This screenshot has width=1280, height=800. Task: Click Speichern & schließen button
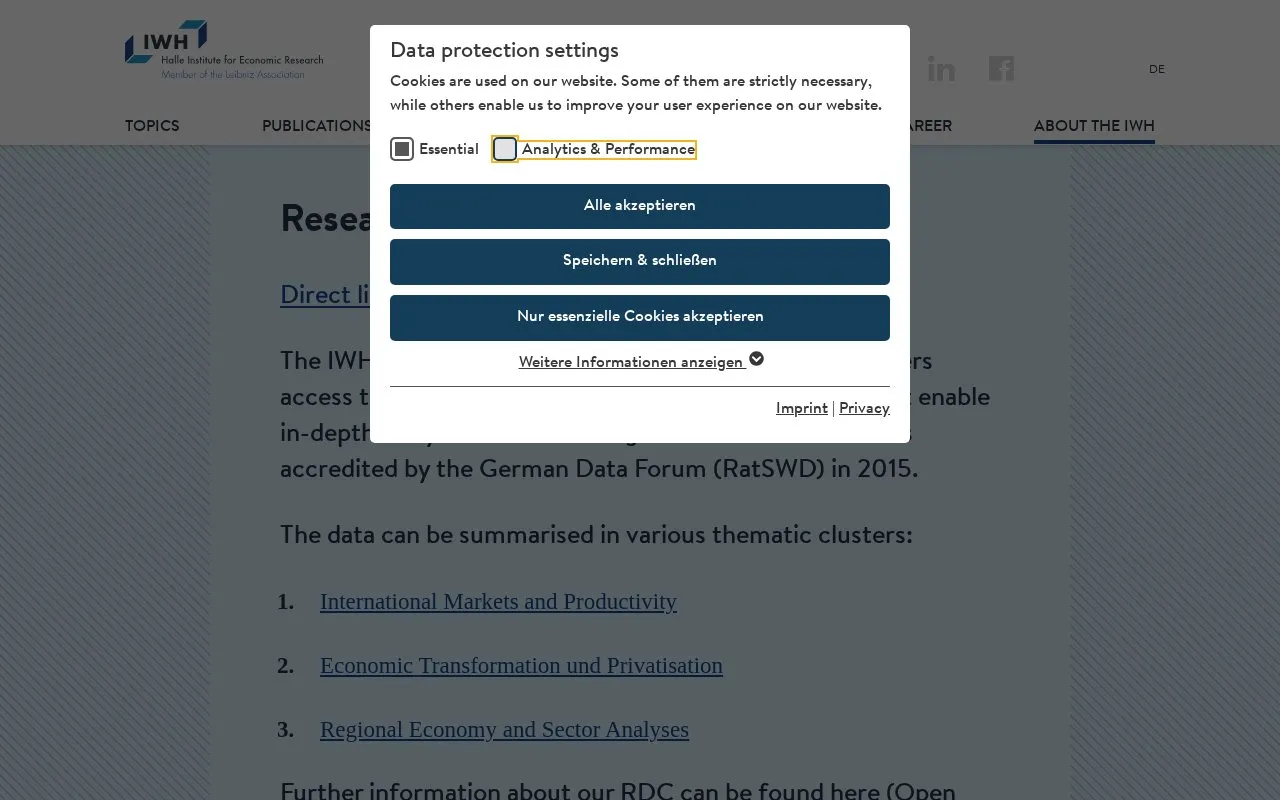click(x=640, y=261)
